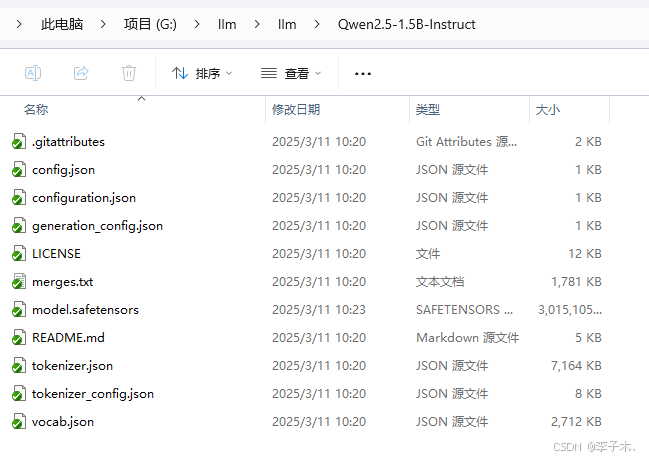Click the model.safetensors file name

click(x=85, y=310)
